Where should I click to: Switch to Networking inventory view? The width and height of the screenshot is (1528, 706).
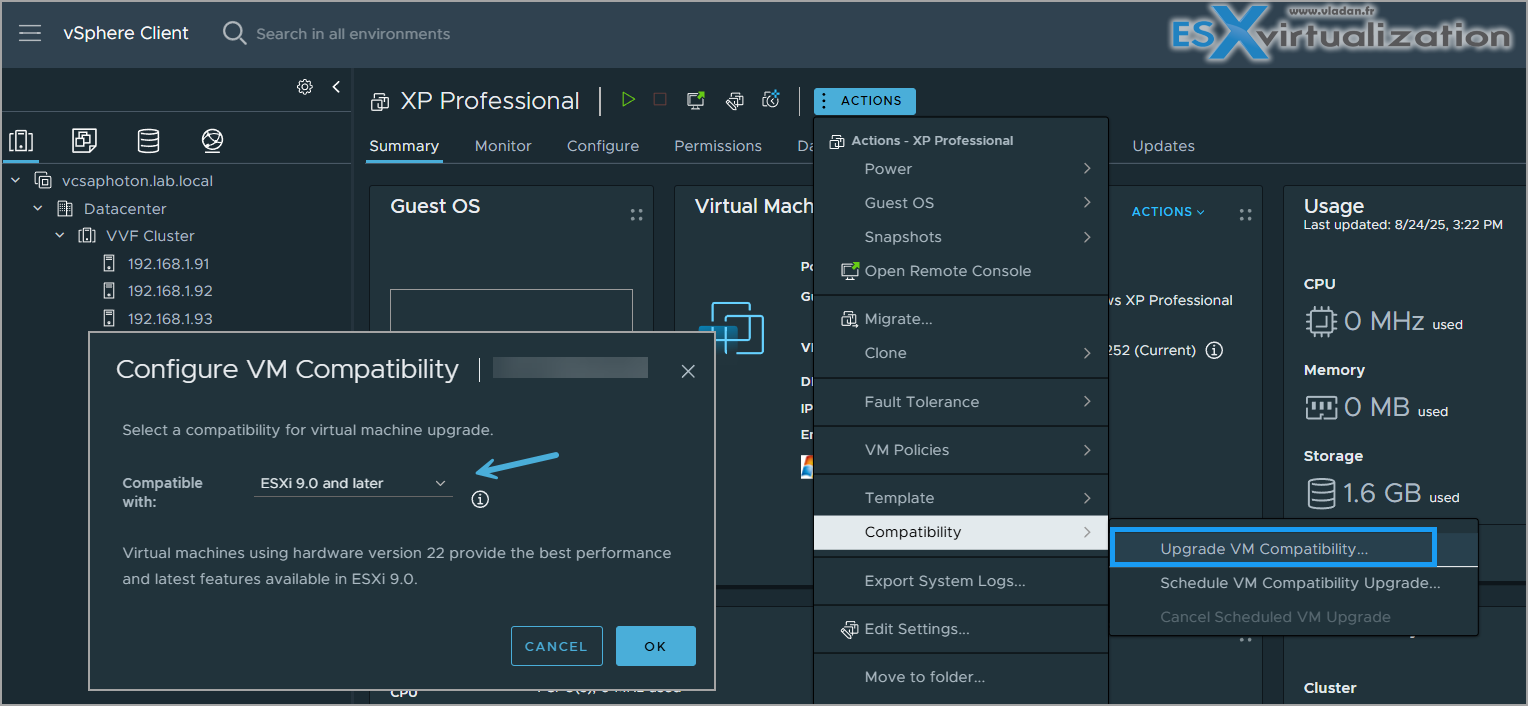click(x=212, y=140)
